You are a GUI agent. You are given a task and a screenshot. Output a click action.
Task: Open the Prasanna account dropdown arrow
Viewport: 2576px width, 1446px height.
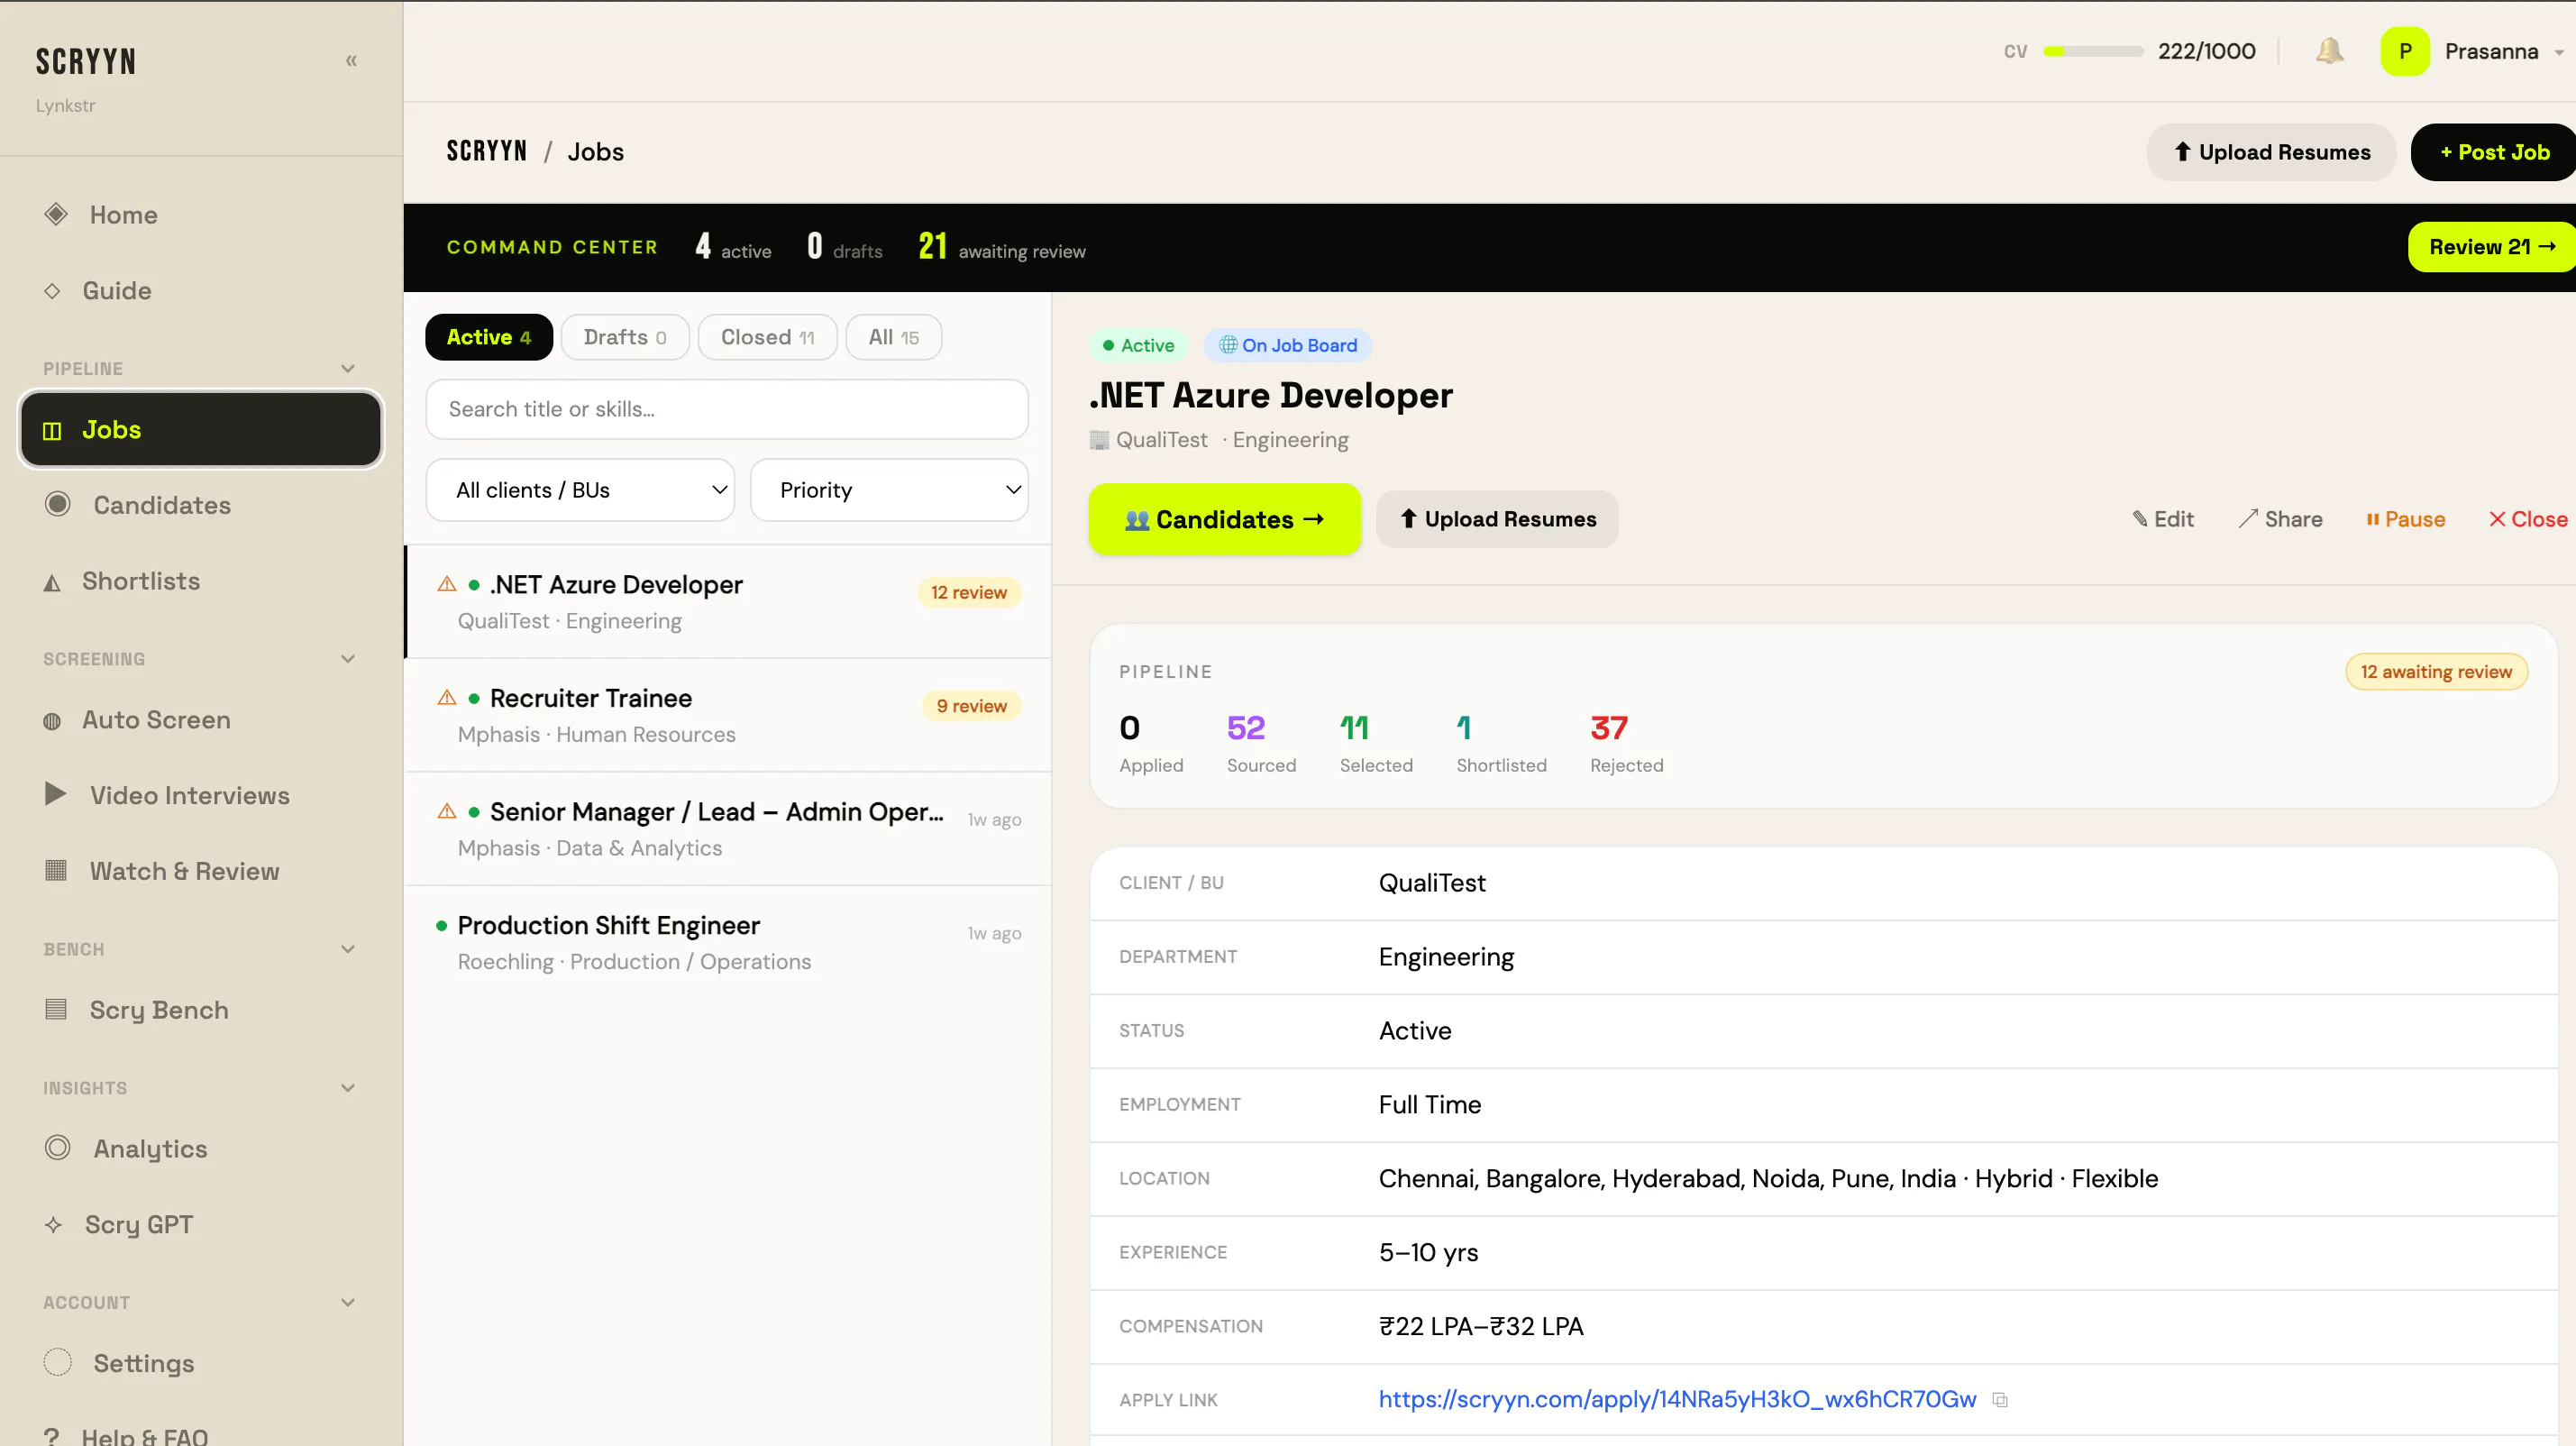point(2558,52)
